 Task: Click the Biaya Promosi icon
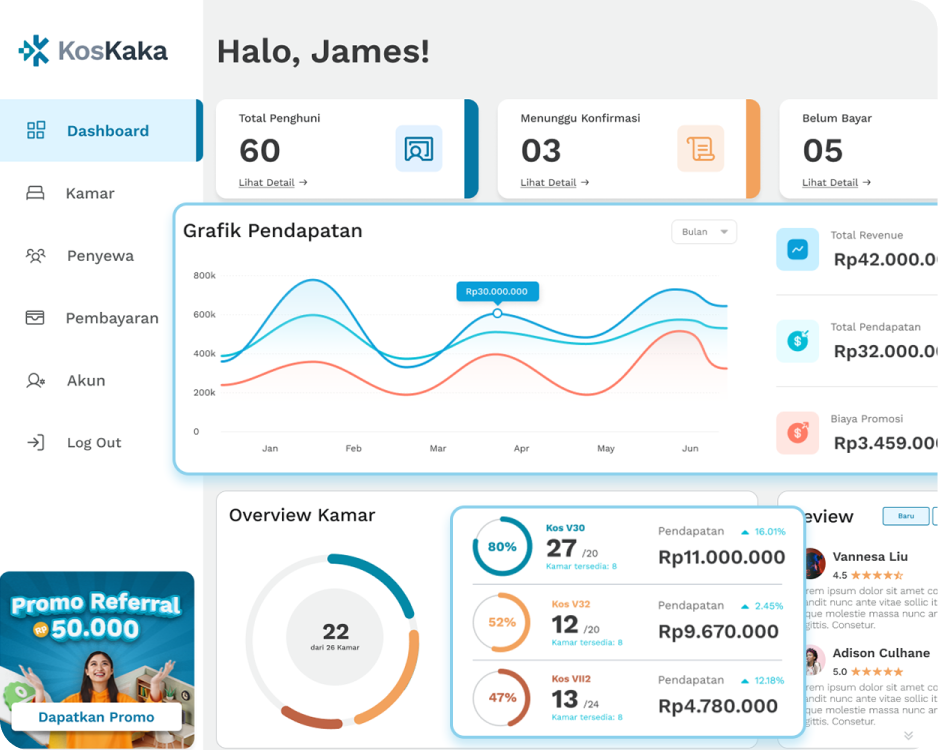coord(797,432)
